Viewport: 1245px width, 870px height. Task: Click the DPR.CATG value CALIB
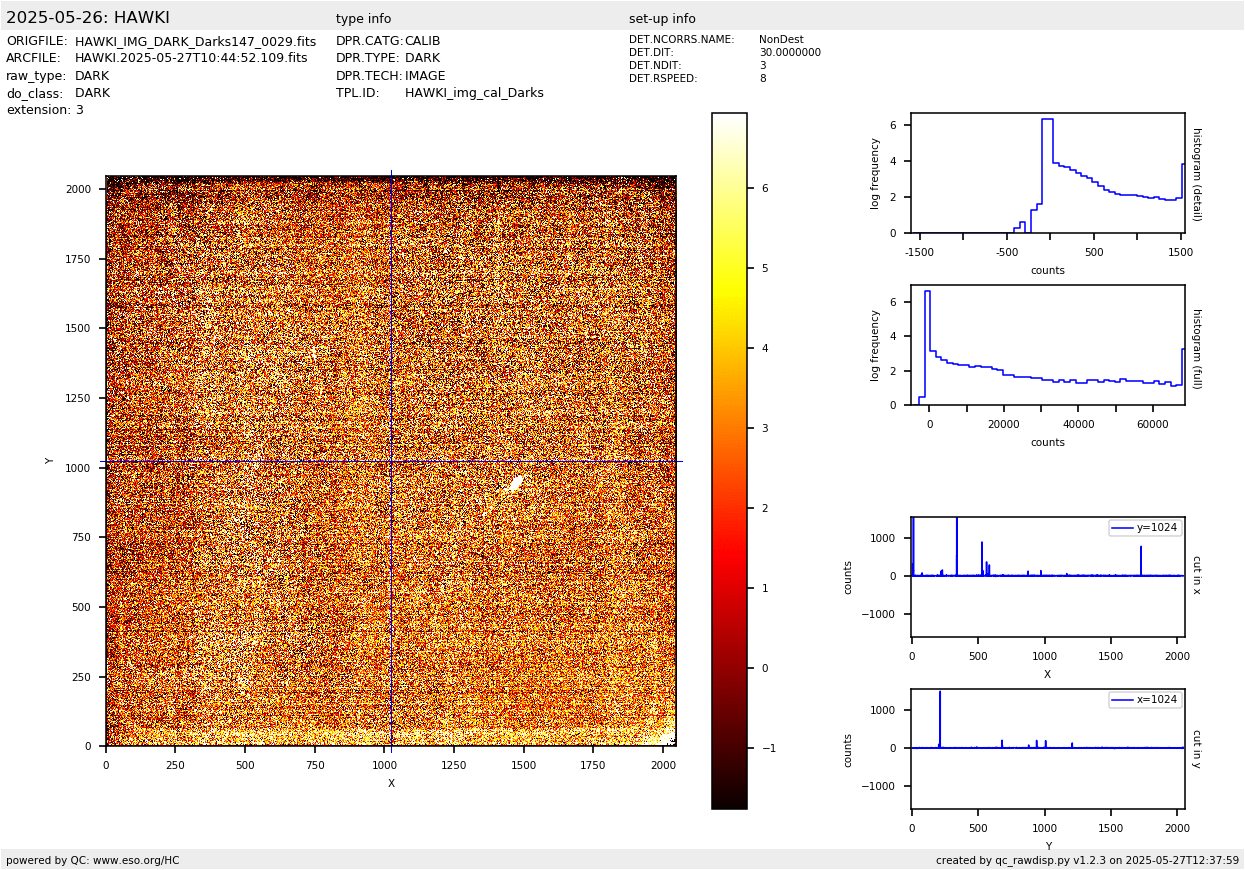click(422, 42)
